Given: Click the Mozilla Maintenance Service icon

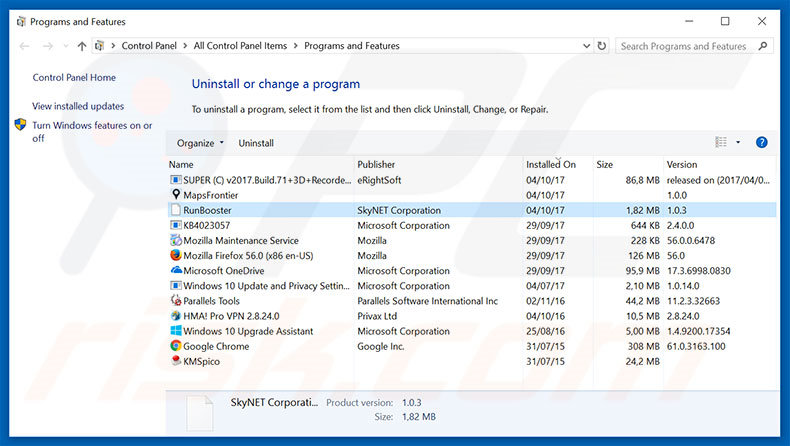Looking at the screenshot, I should [x=176, y=240].
